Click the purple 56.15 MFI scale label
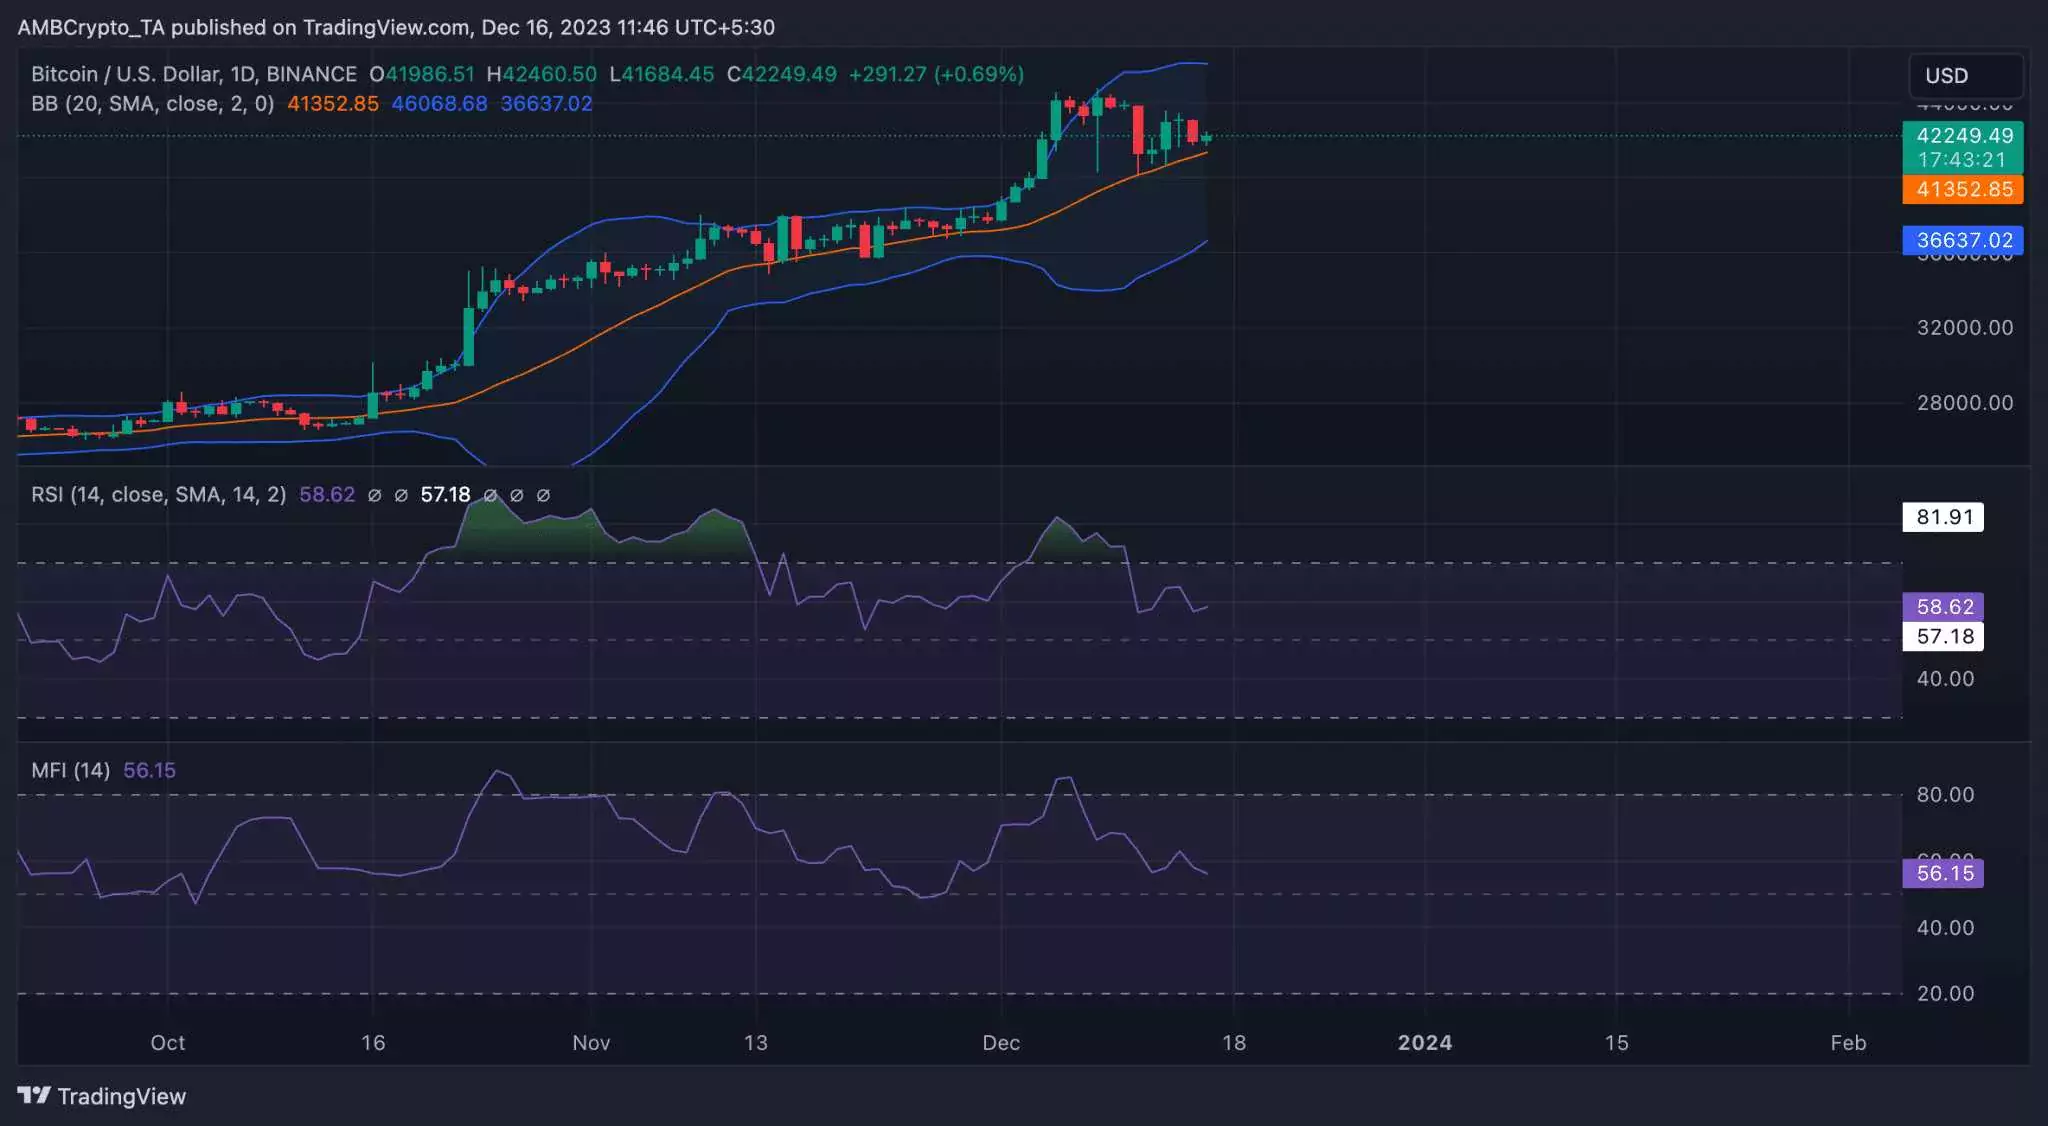The width and height of the screenshot is (2048, 1126). [1943, 873]
